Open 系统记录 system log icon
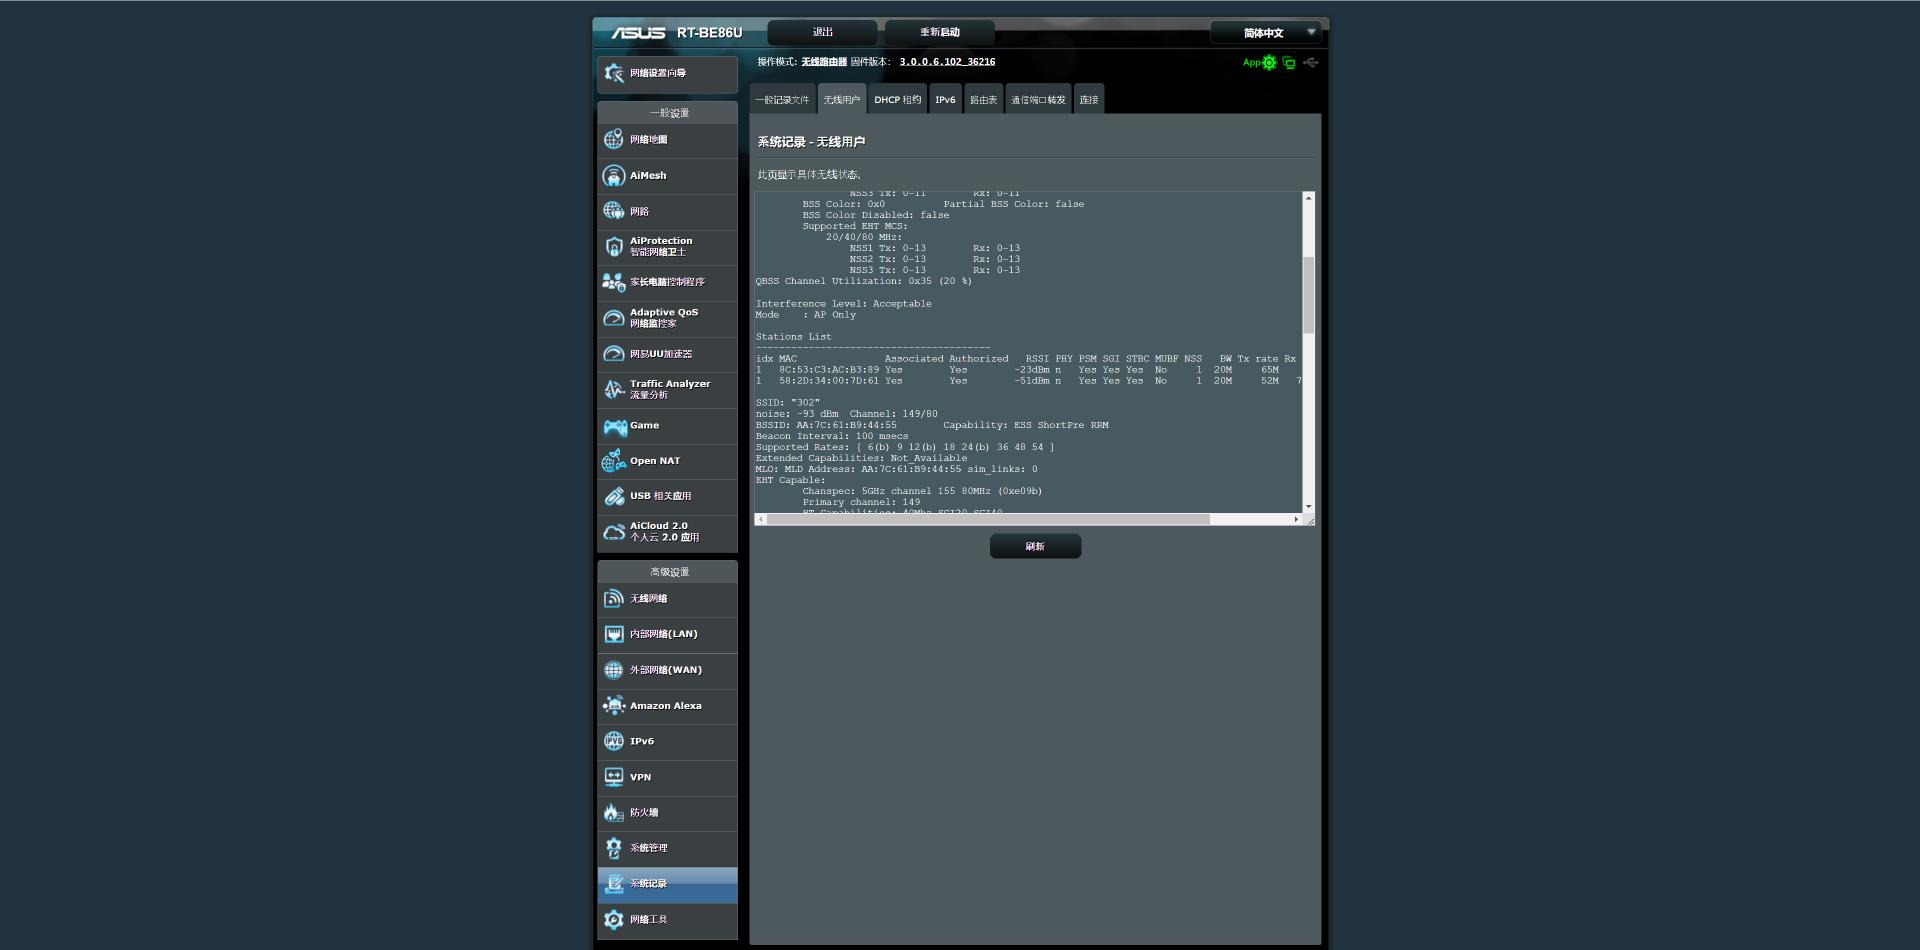Image resolution: width=1920 pixels, height=950 pixels. pyautogui.click(x=614, y=884)
